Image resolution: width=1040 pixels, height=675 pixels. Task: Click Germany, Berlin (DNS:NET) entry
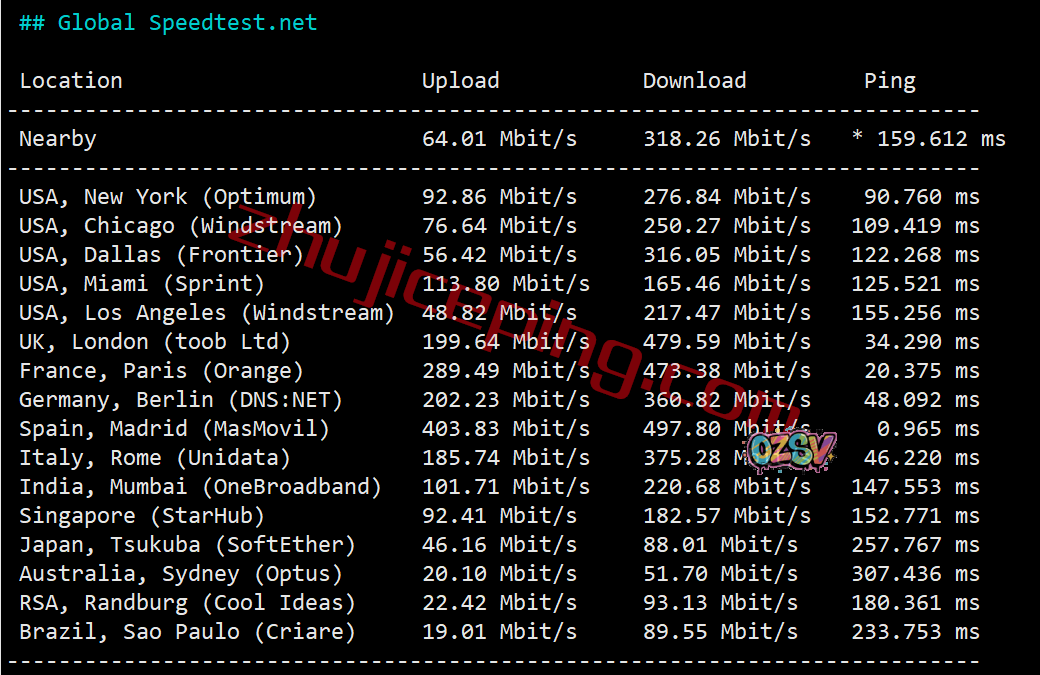(180, 400)
